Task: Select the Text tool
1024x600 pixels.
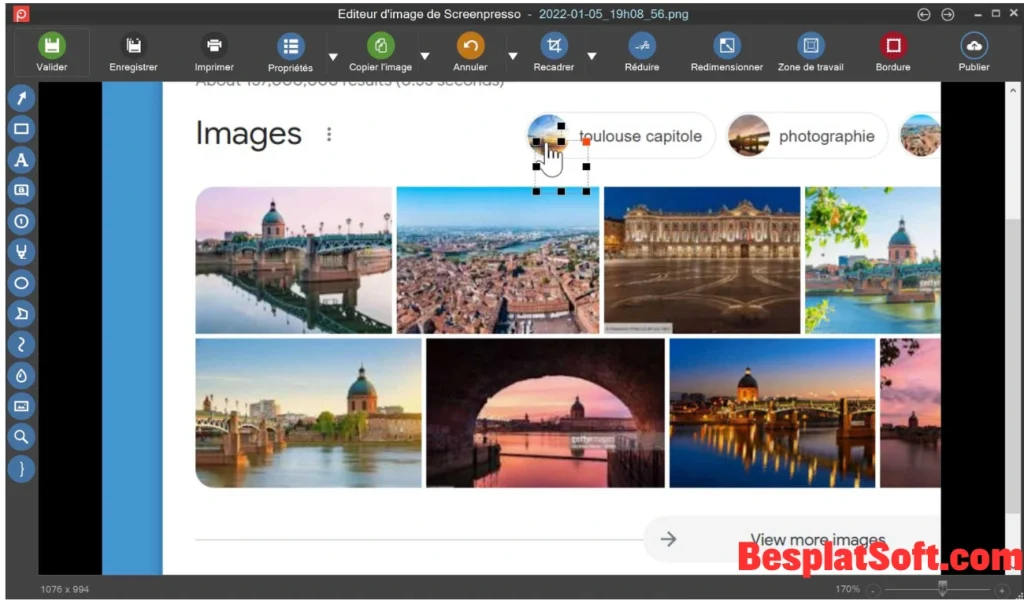Action: click(x=21, y=160)
